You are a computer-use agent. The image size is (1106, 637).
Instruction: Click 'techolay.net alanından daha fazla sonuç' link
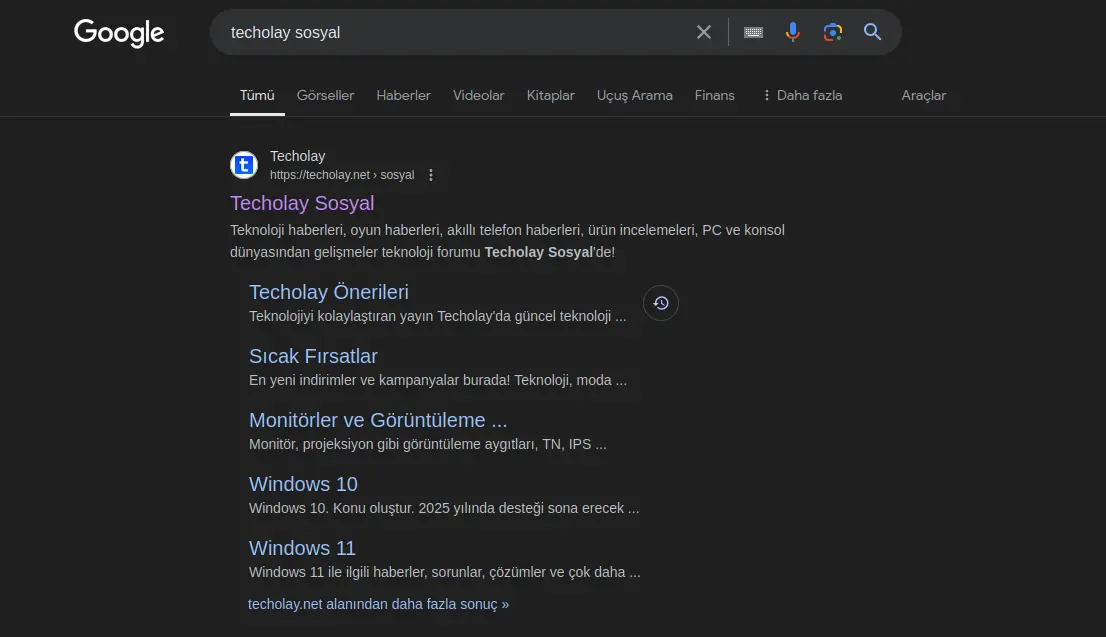point(378,605)
